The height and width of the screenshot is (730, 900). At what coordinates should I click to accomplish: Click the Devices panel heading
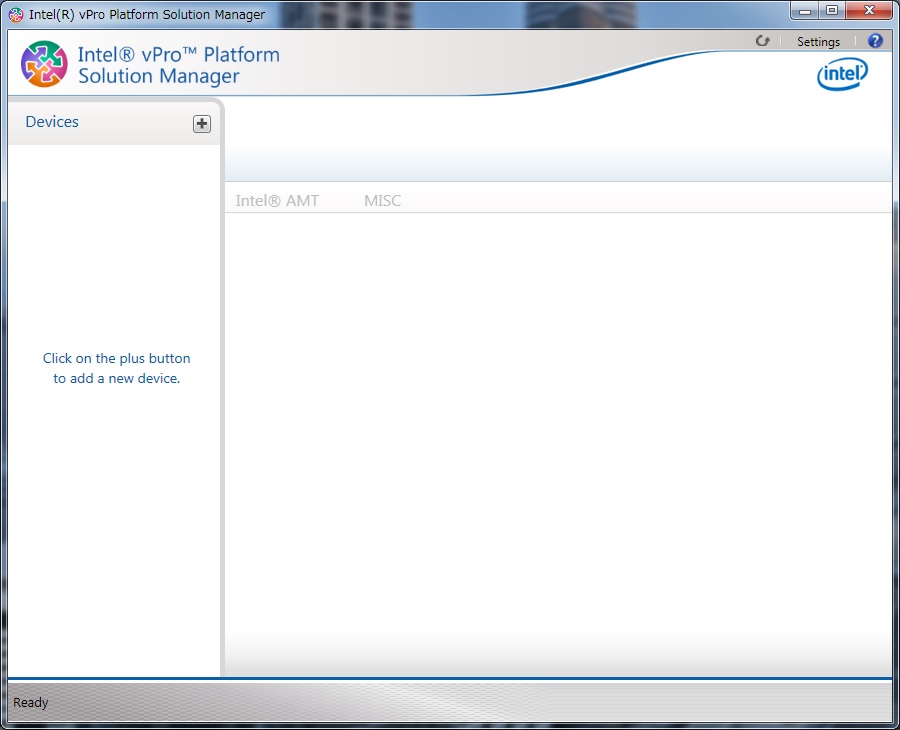coord(52,122)
